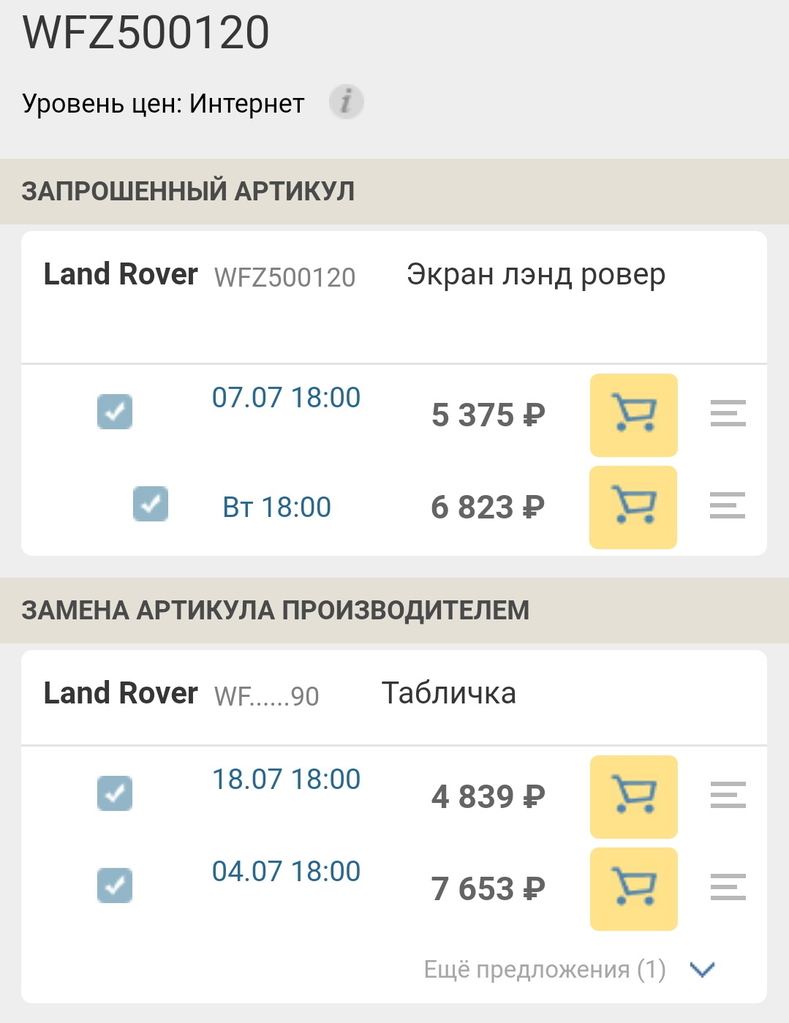Click article number WFZ500120 in Land Rover row
789x1023 pixels.
[x=285, y=277]
